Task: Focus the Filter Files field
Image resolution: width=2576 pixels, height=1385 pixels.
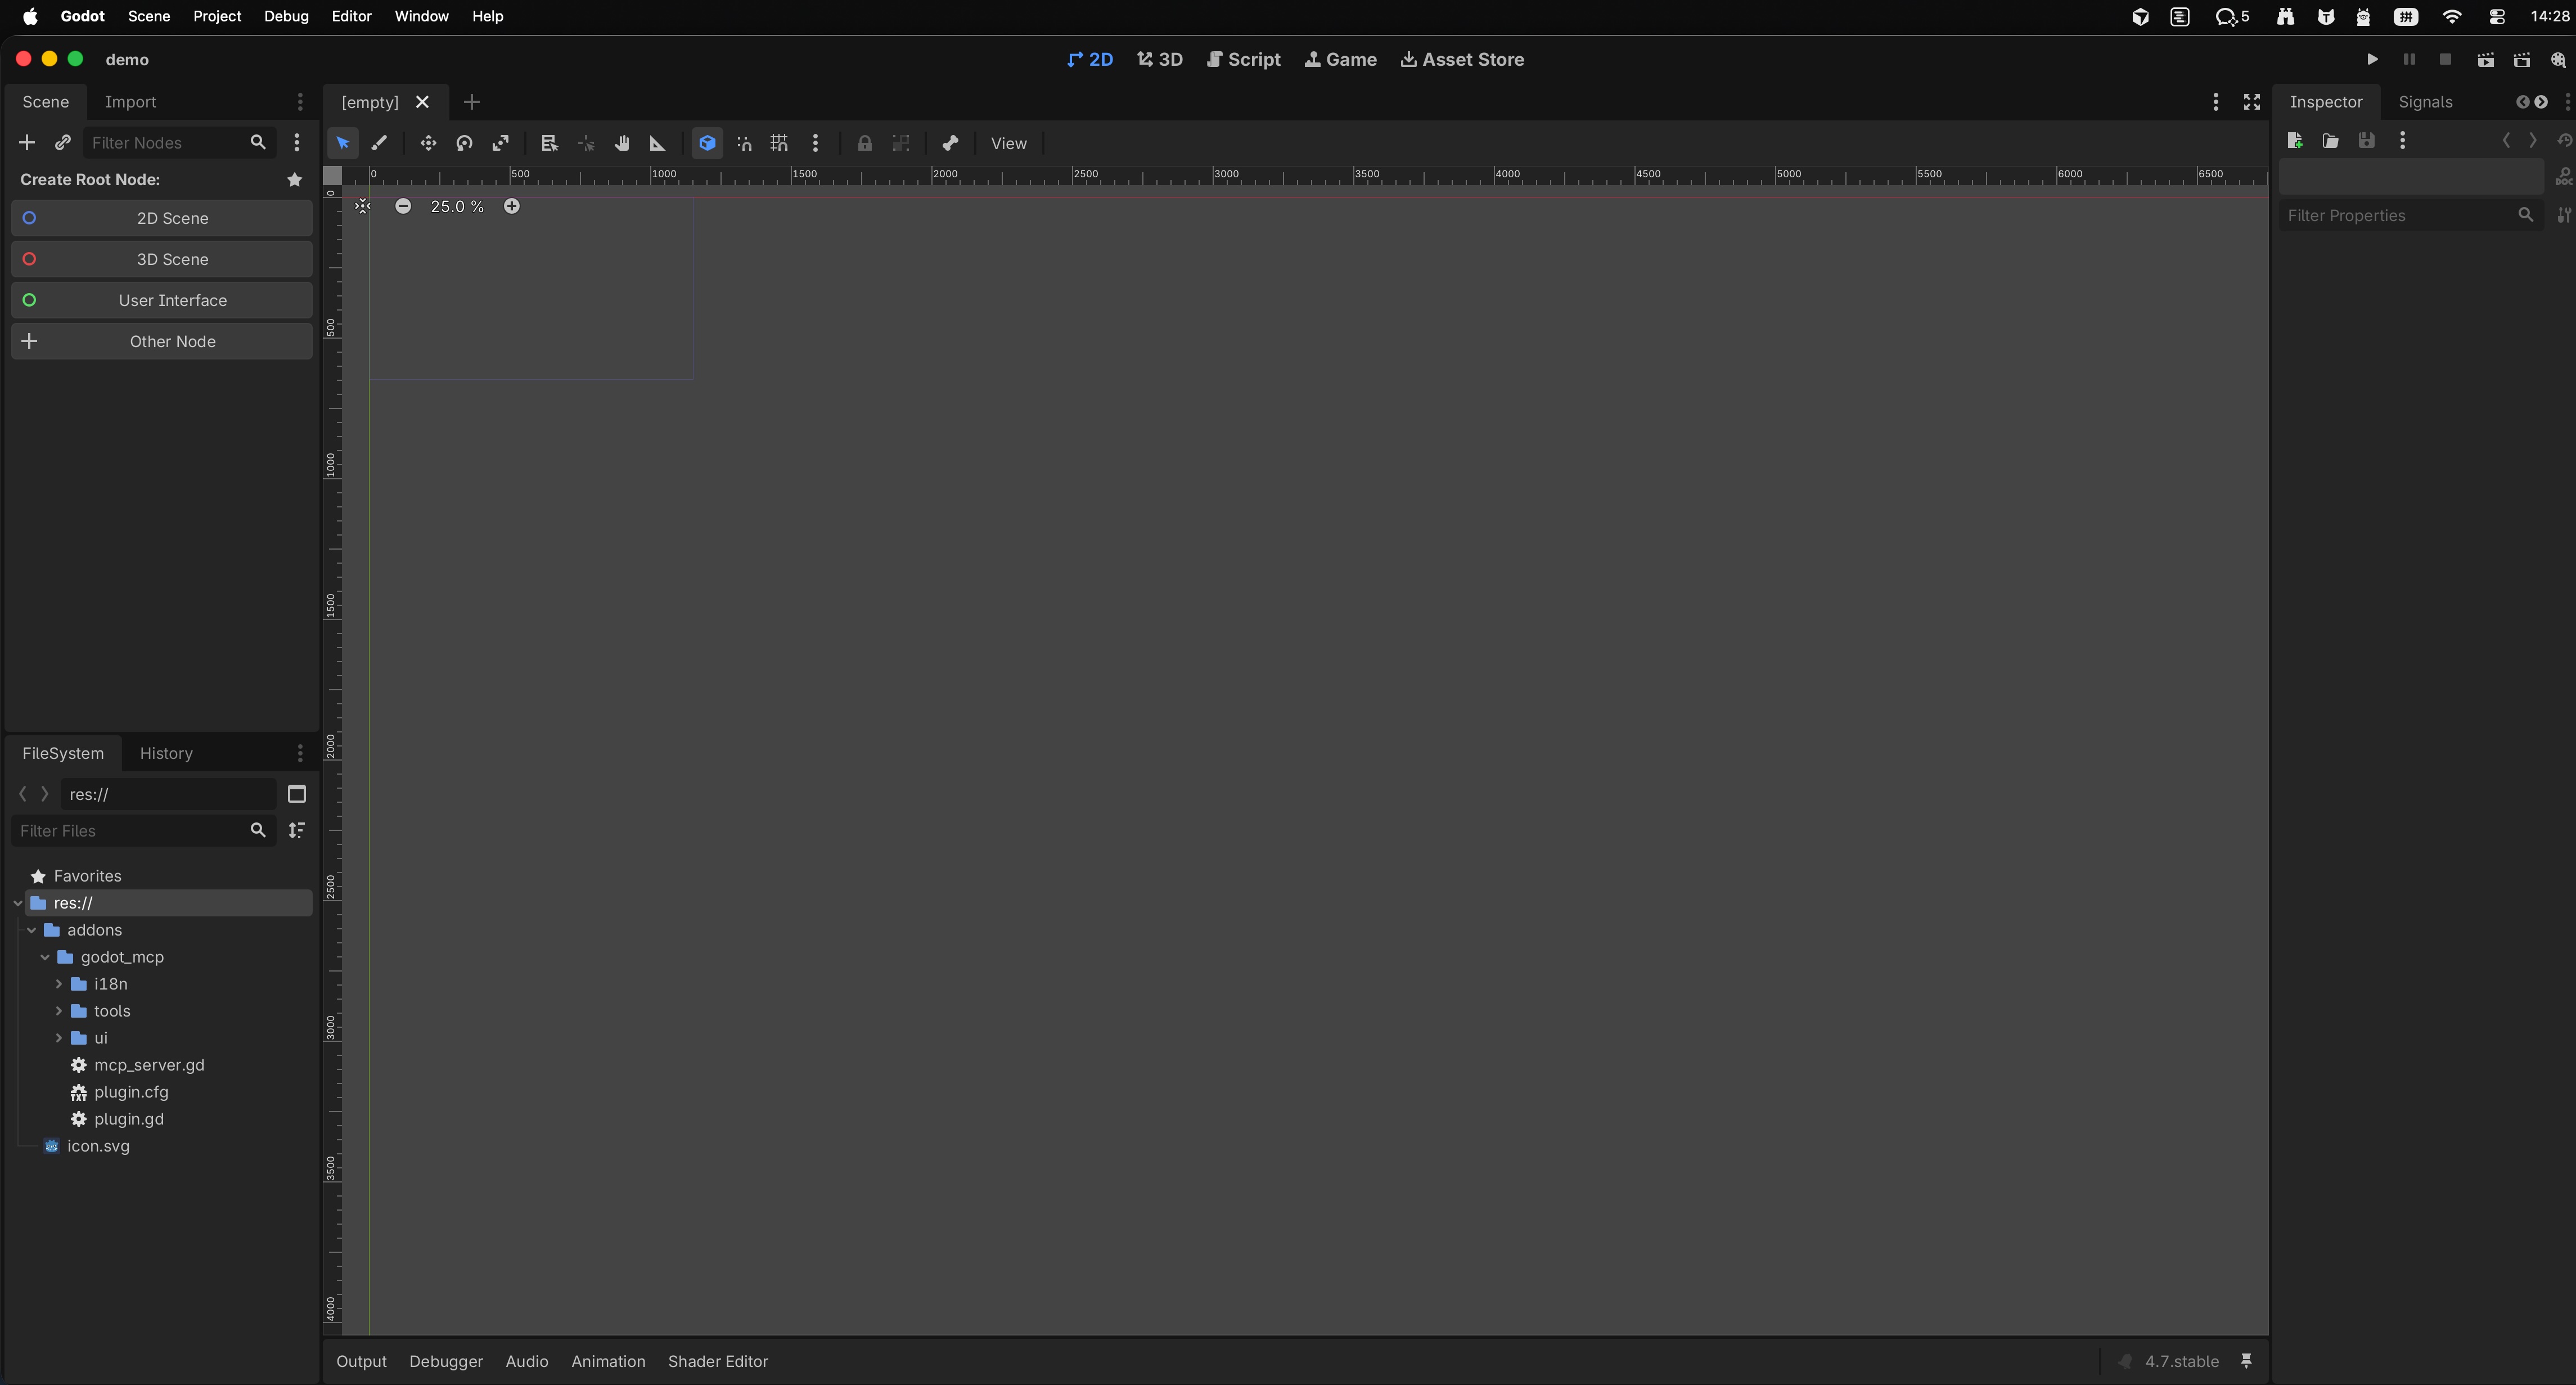Action: [143, 831]
